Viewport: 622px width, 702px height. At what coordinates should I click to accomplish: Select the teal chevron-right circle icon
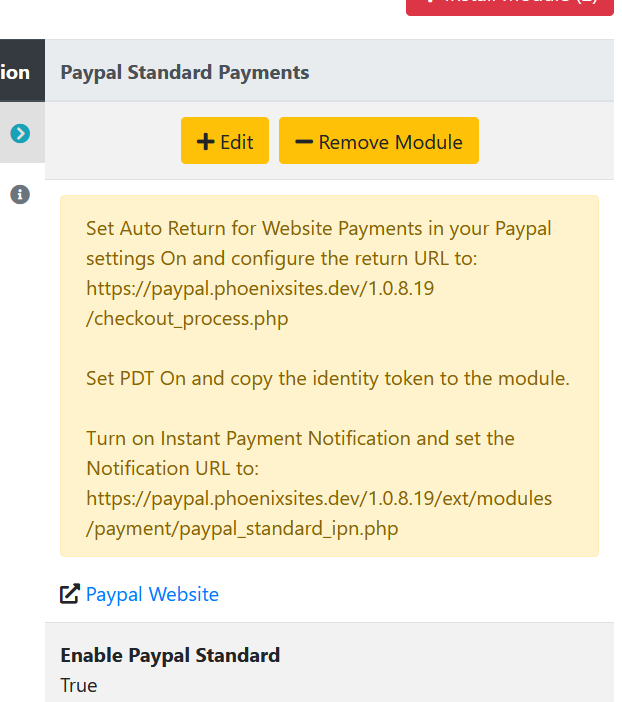(x=20, y=133)
